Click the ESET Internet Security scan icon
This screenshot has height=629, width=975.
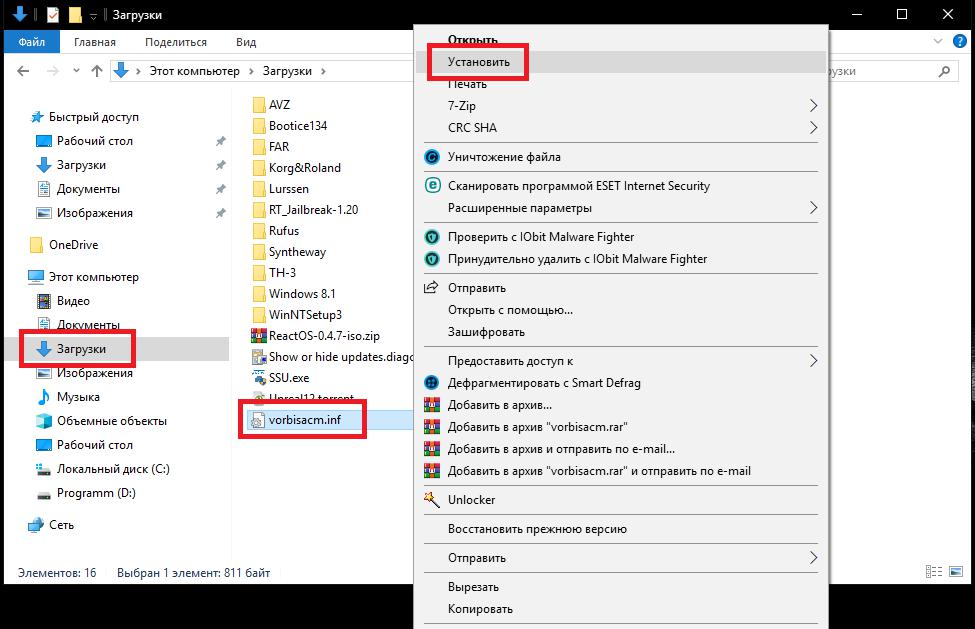click(432, 186)
